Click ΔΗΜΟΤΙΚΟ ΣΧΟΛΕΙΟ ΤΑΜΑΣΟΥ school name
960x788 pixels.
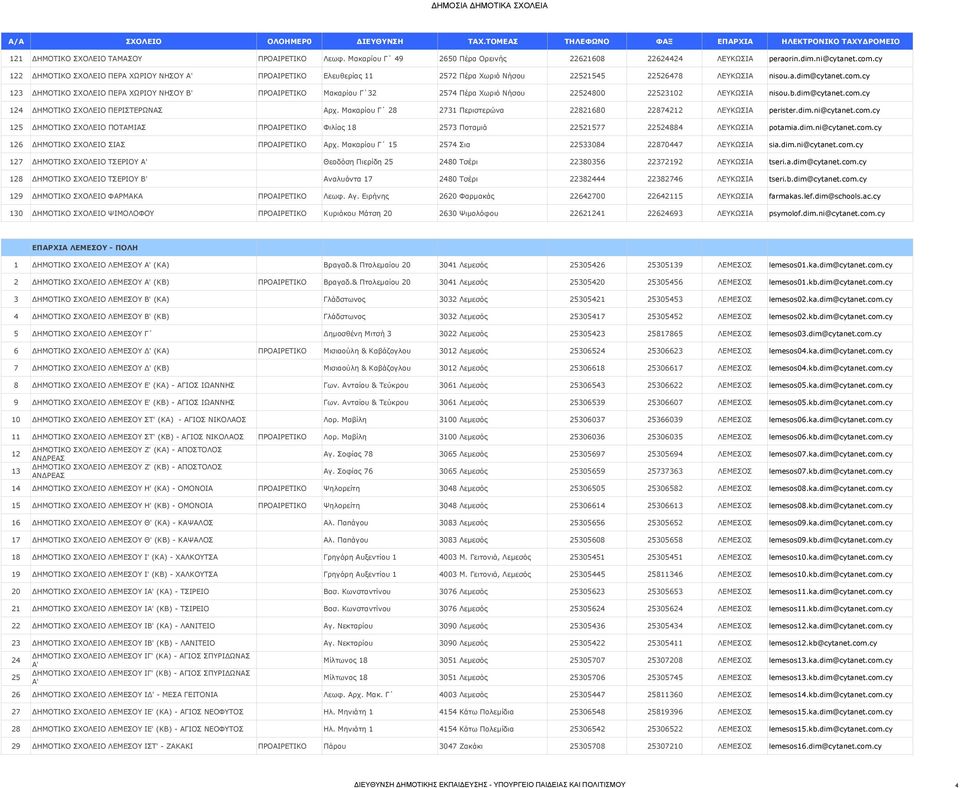[87, 59]
